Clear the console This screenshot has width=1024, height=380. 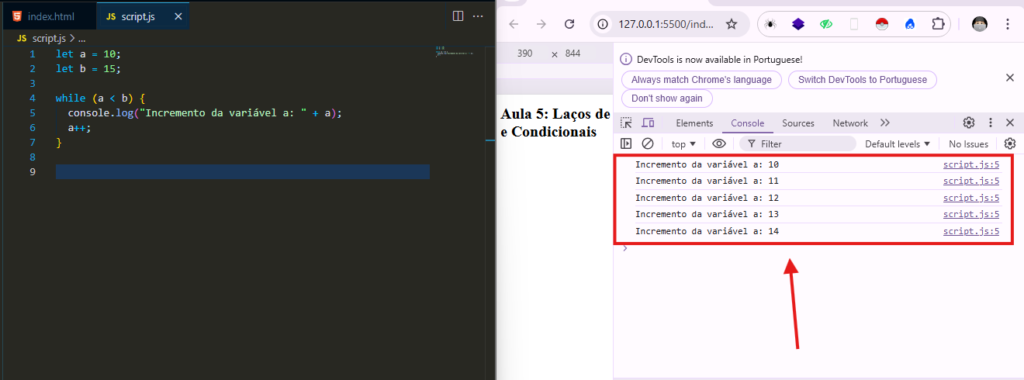[647, 144]
